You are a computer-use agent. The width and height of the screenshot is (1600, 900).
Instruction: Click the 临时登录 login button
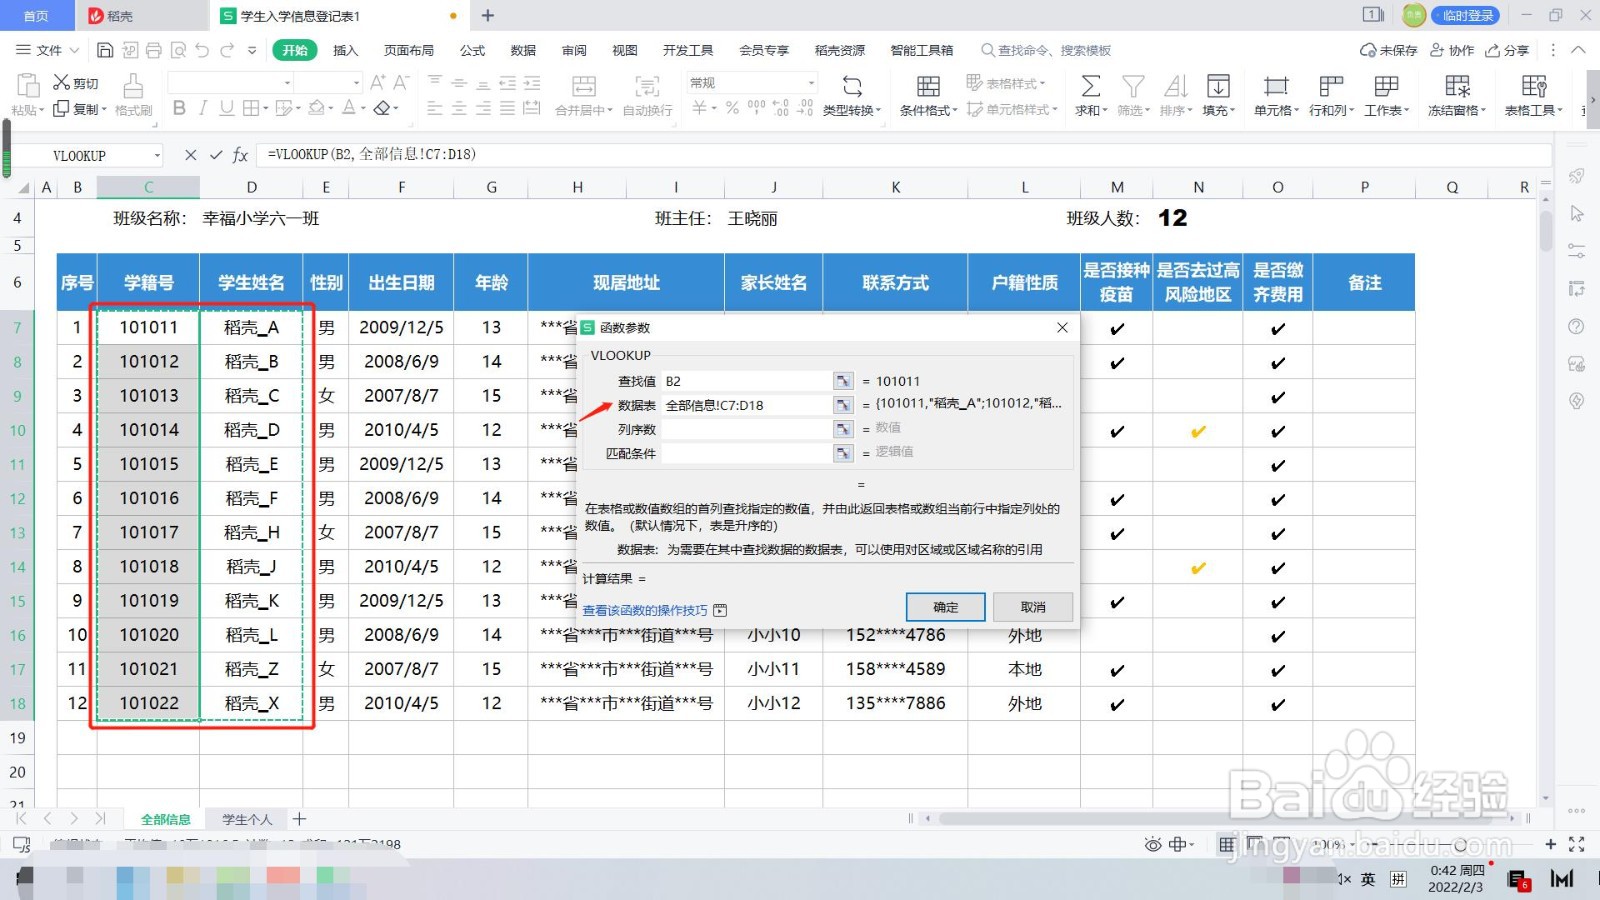click(x=1466, y=15)
